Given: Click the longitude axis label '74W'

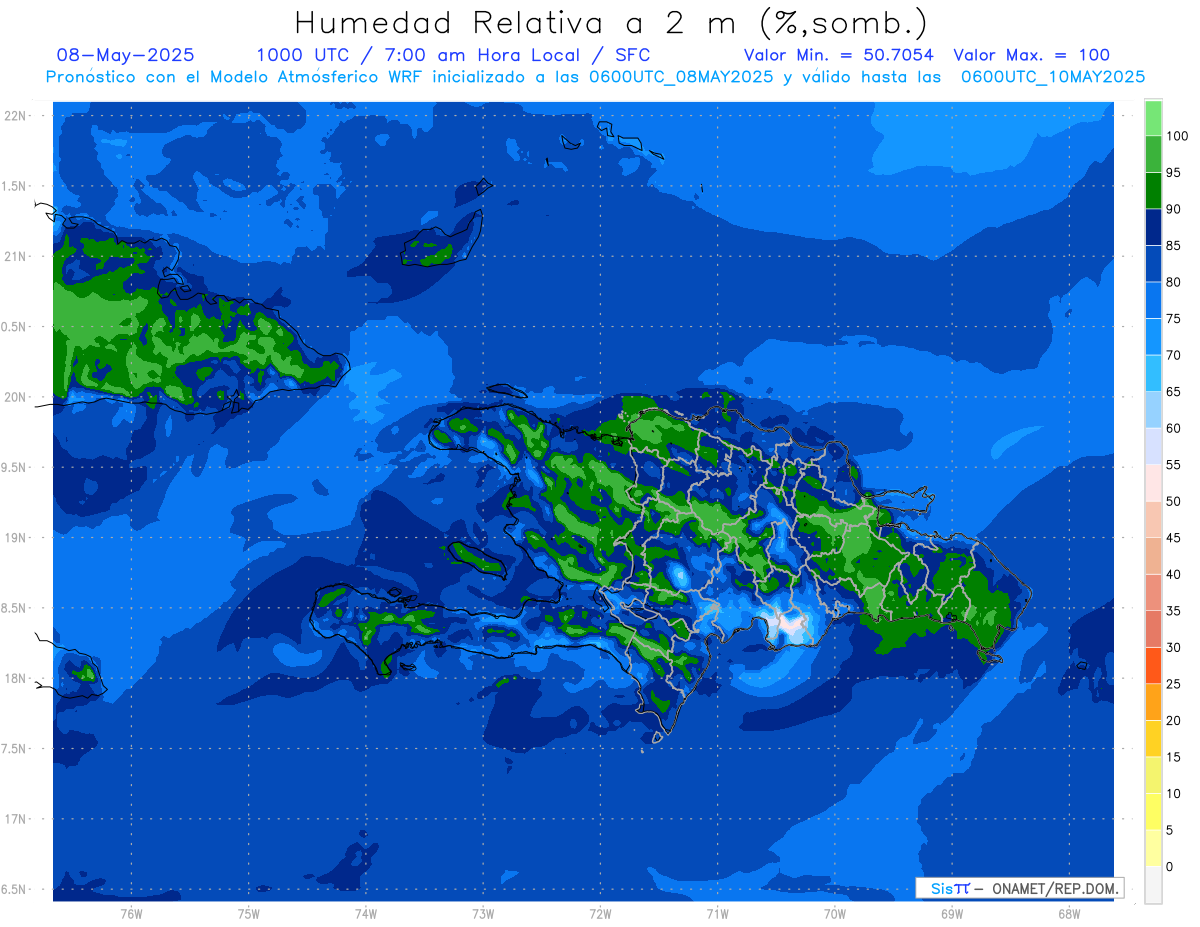Looking at the screenshot, I should (366, 913).
